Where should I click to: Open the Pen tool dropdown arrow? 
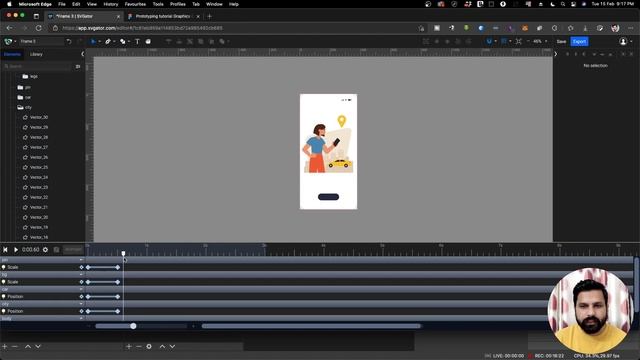(x=114, y=41)
